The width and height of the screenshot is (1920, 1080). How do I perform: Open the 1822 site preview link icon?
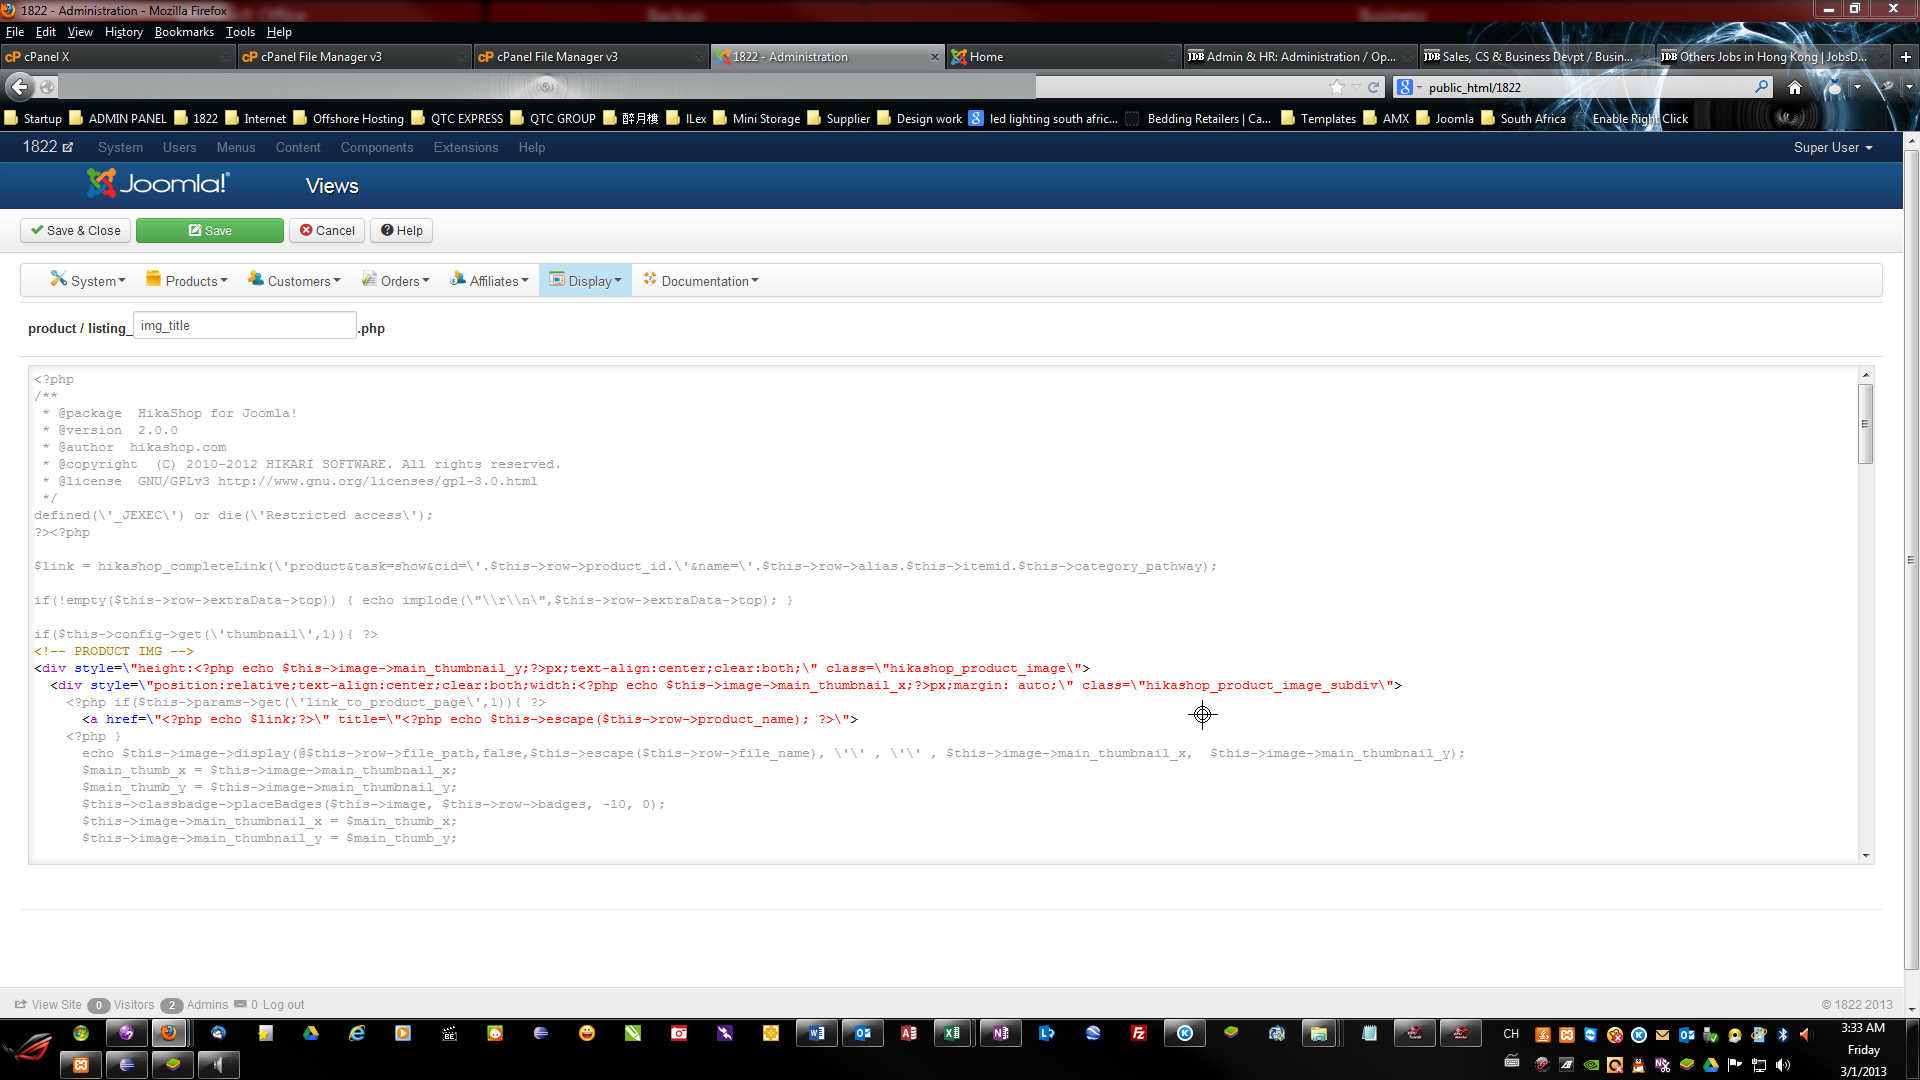point(68,147)
